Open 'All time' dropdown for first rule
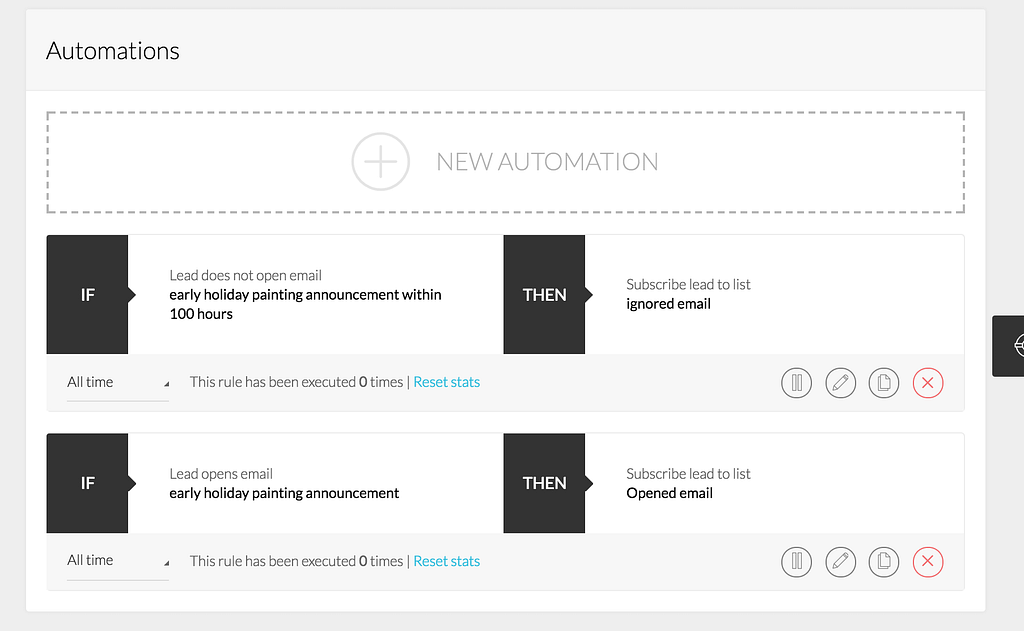The width and height of the screenshot is (1024, 631). 118,383
